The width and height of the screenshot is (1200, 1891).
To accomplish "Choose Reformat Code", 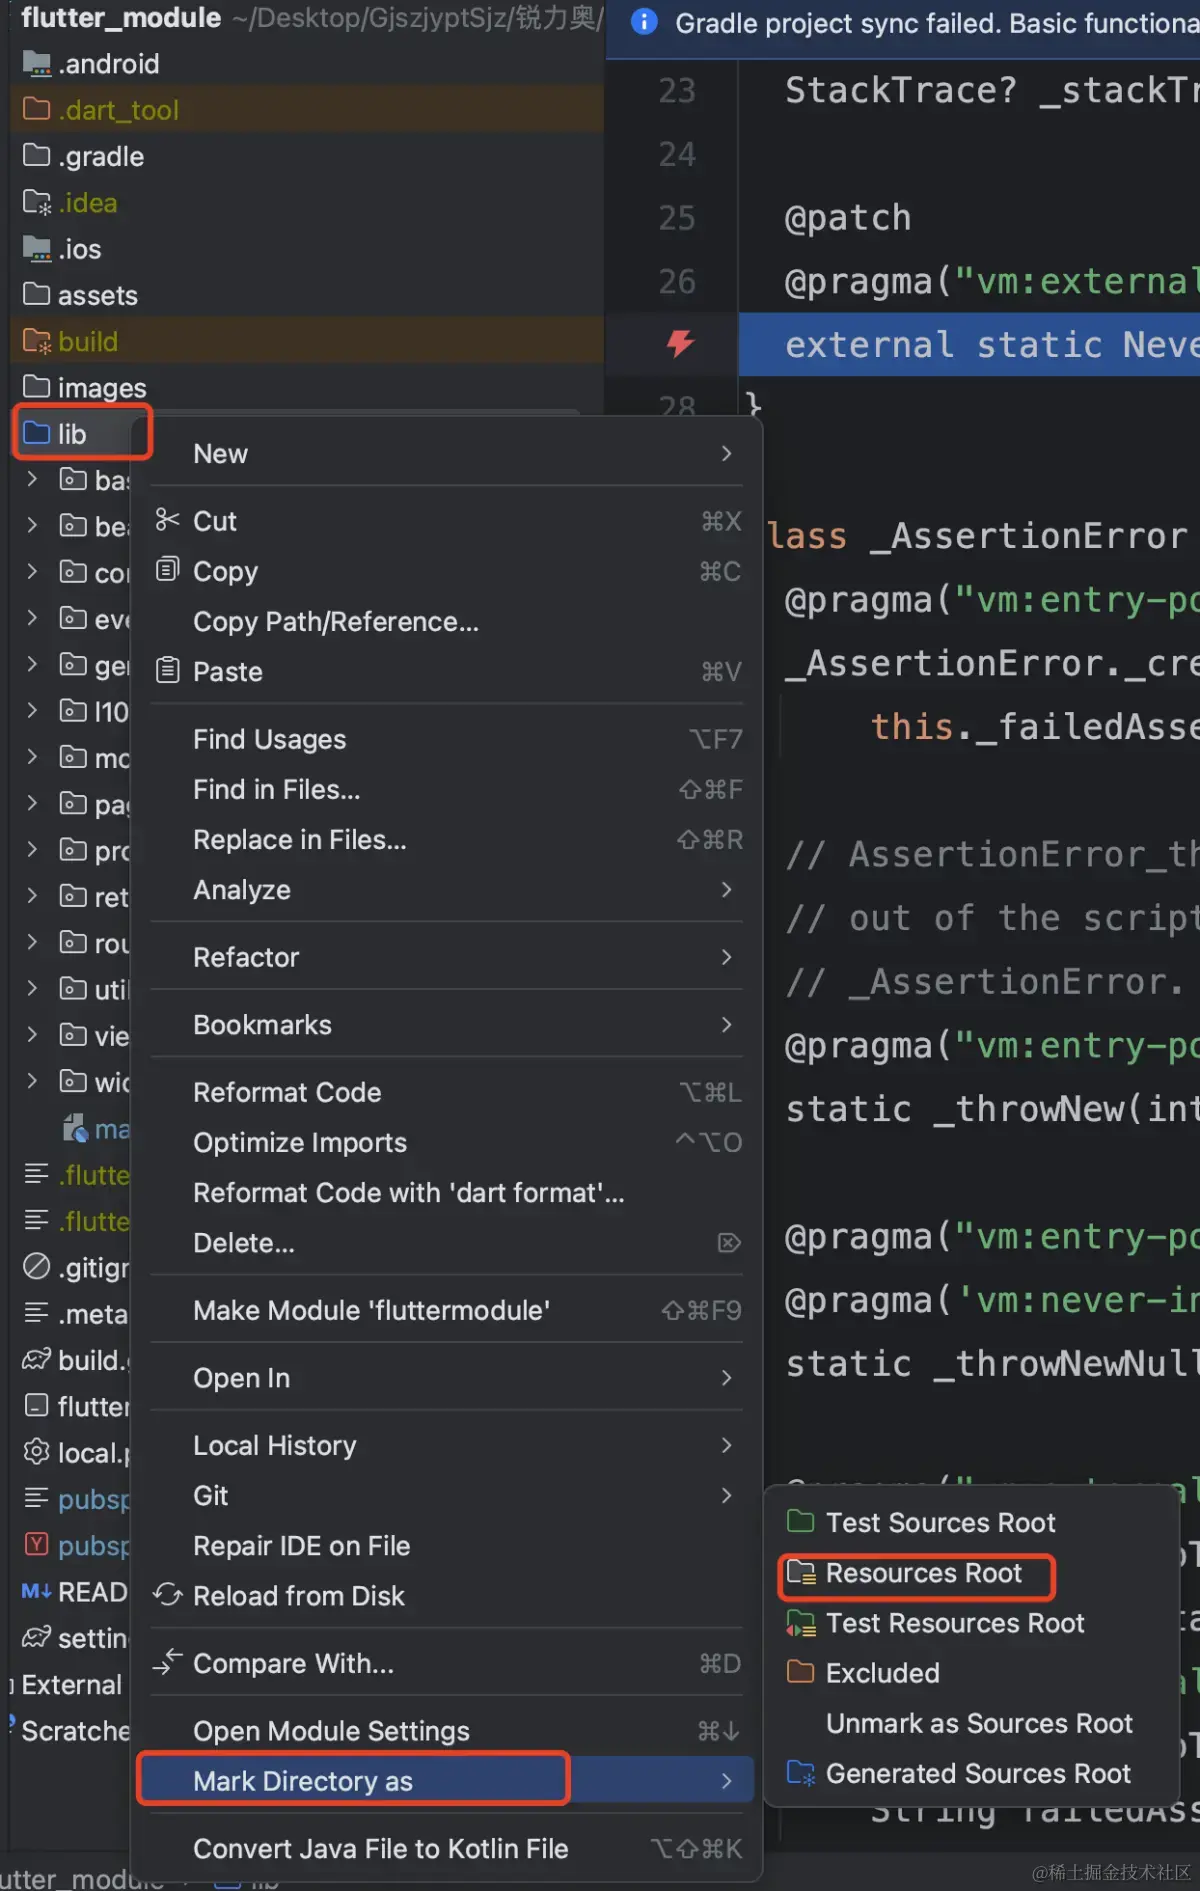I will coord(287,1092).
